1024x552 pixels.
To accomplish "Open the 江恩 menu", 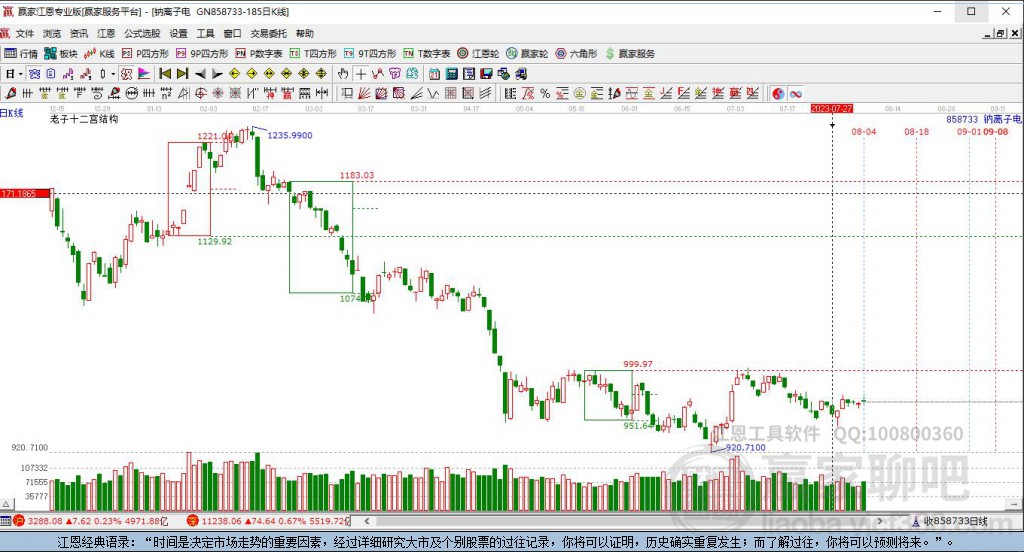I will pyautogui.click(x=106, y=33).
